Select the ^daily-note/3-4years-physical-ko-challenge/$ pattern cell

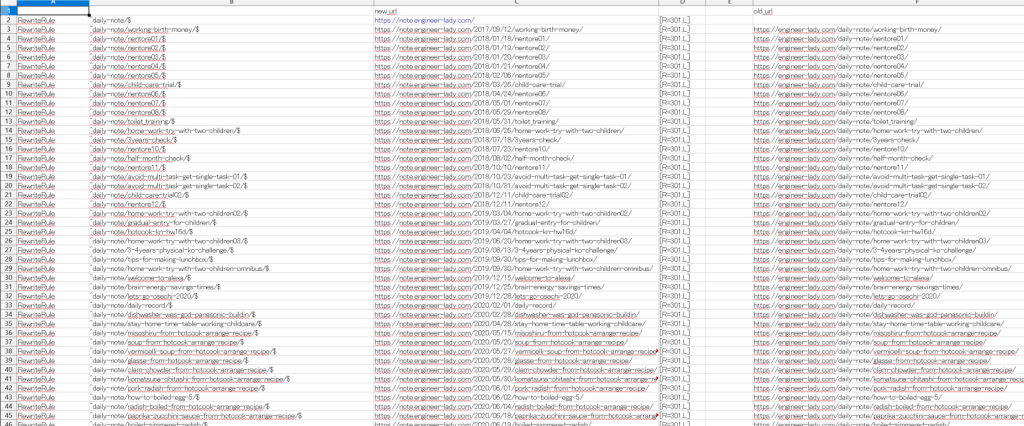[x=231, y=250]
